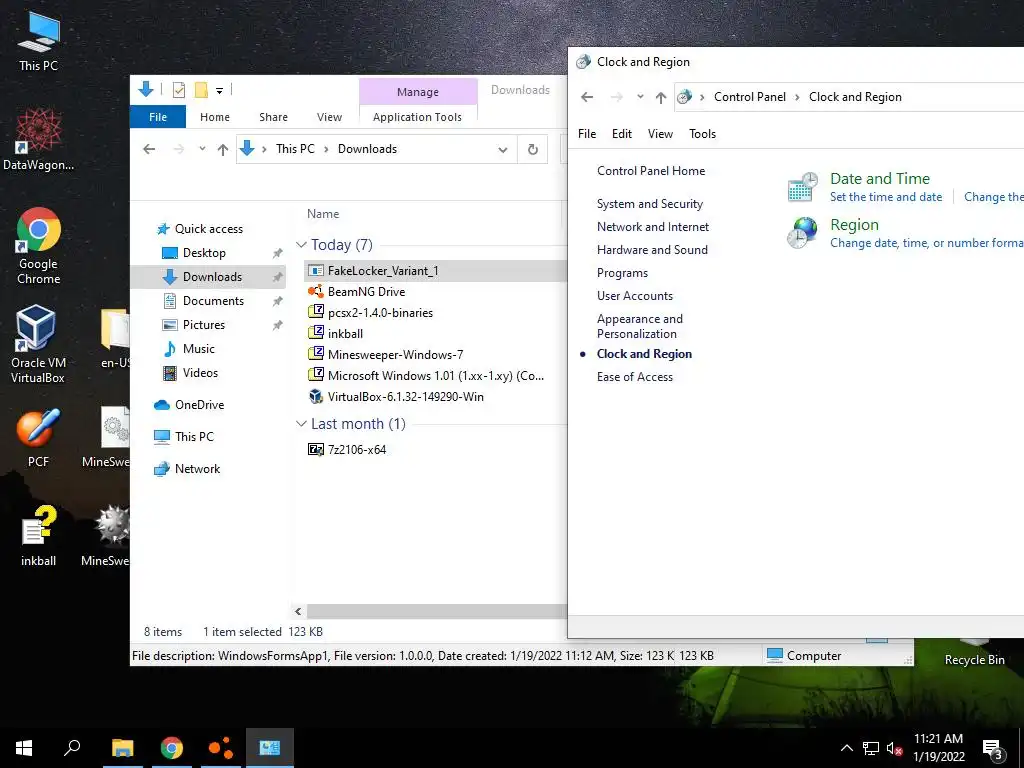This screenshot has height=768, width=1024.
Task: Show hidden tray icons chevron
Action: tap(846, 748)
